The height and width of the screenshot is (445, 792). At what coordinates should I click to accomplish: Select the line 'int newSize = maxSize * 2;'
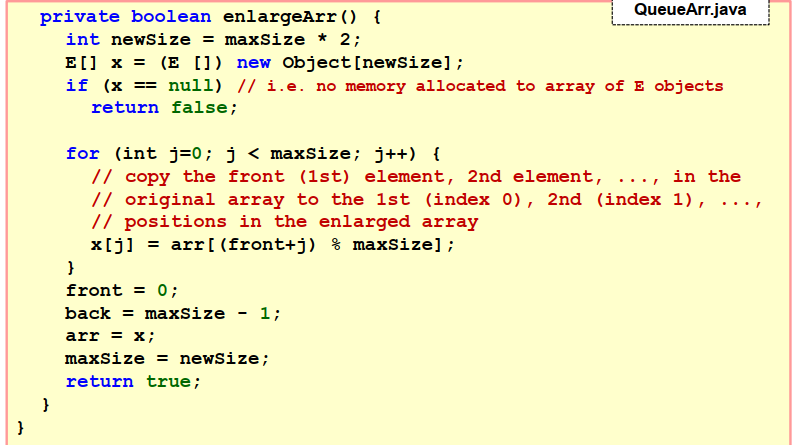(213, 39)
